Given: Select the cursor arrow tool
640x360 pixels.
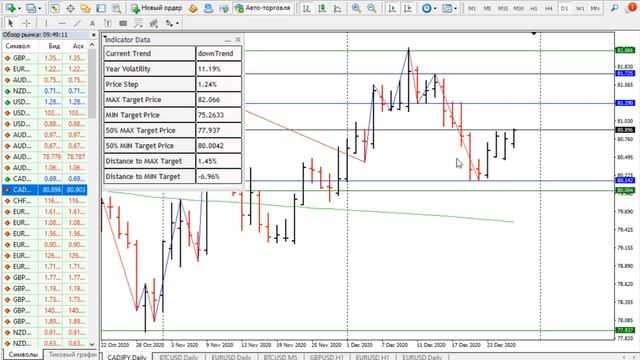Looking at the screenshot, I should pyautogui.click(x=11, y=23).
